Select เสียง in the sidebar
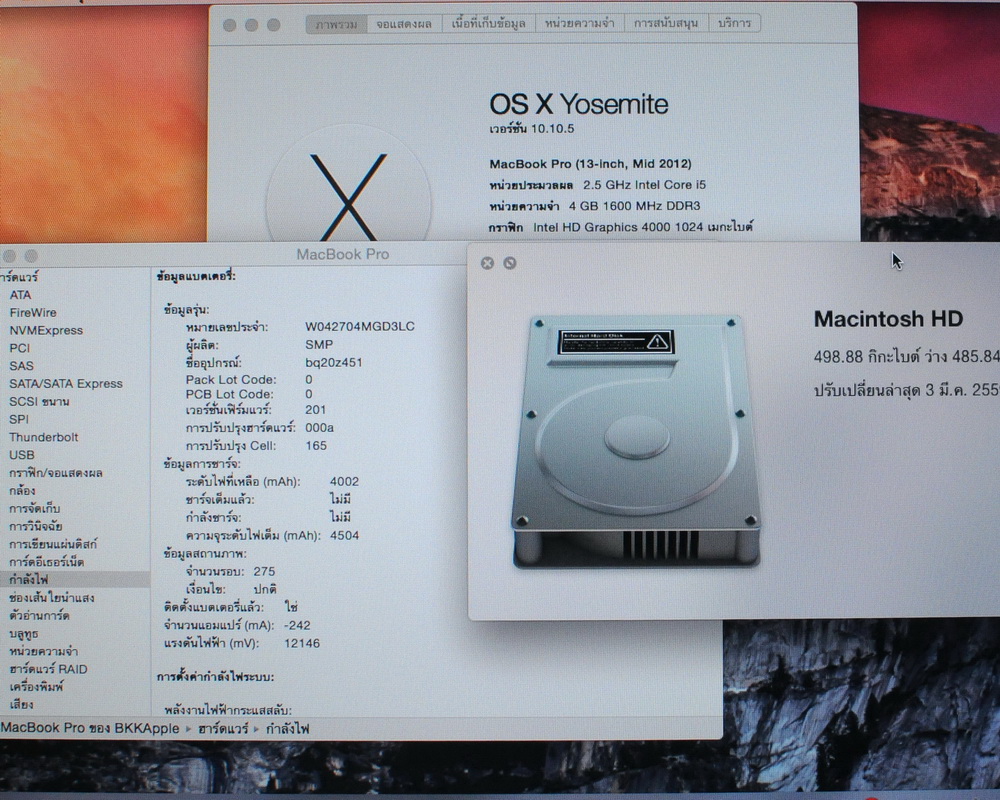 click(x=21, y=705)
